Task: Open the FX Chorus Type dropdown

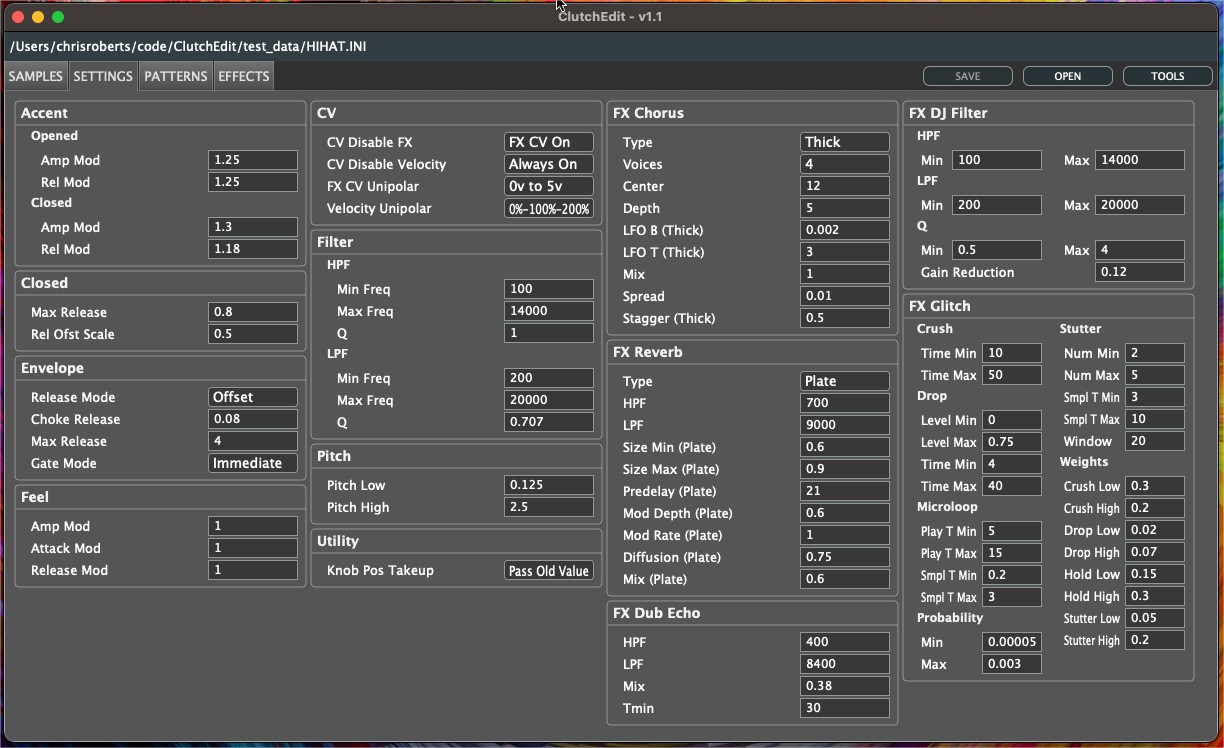Action: coord(845,142)
